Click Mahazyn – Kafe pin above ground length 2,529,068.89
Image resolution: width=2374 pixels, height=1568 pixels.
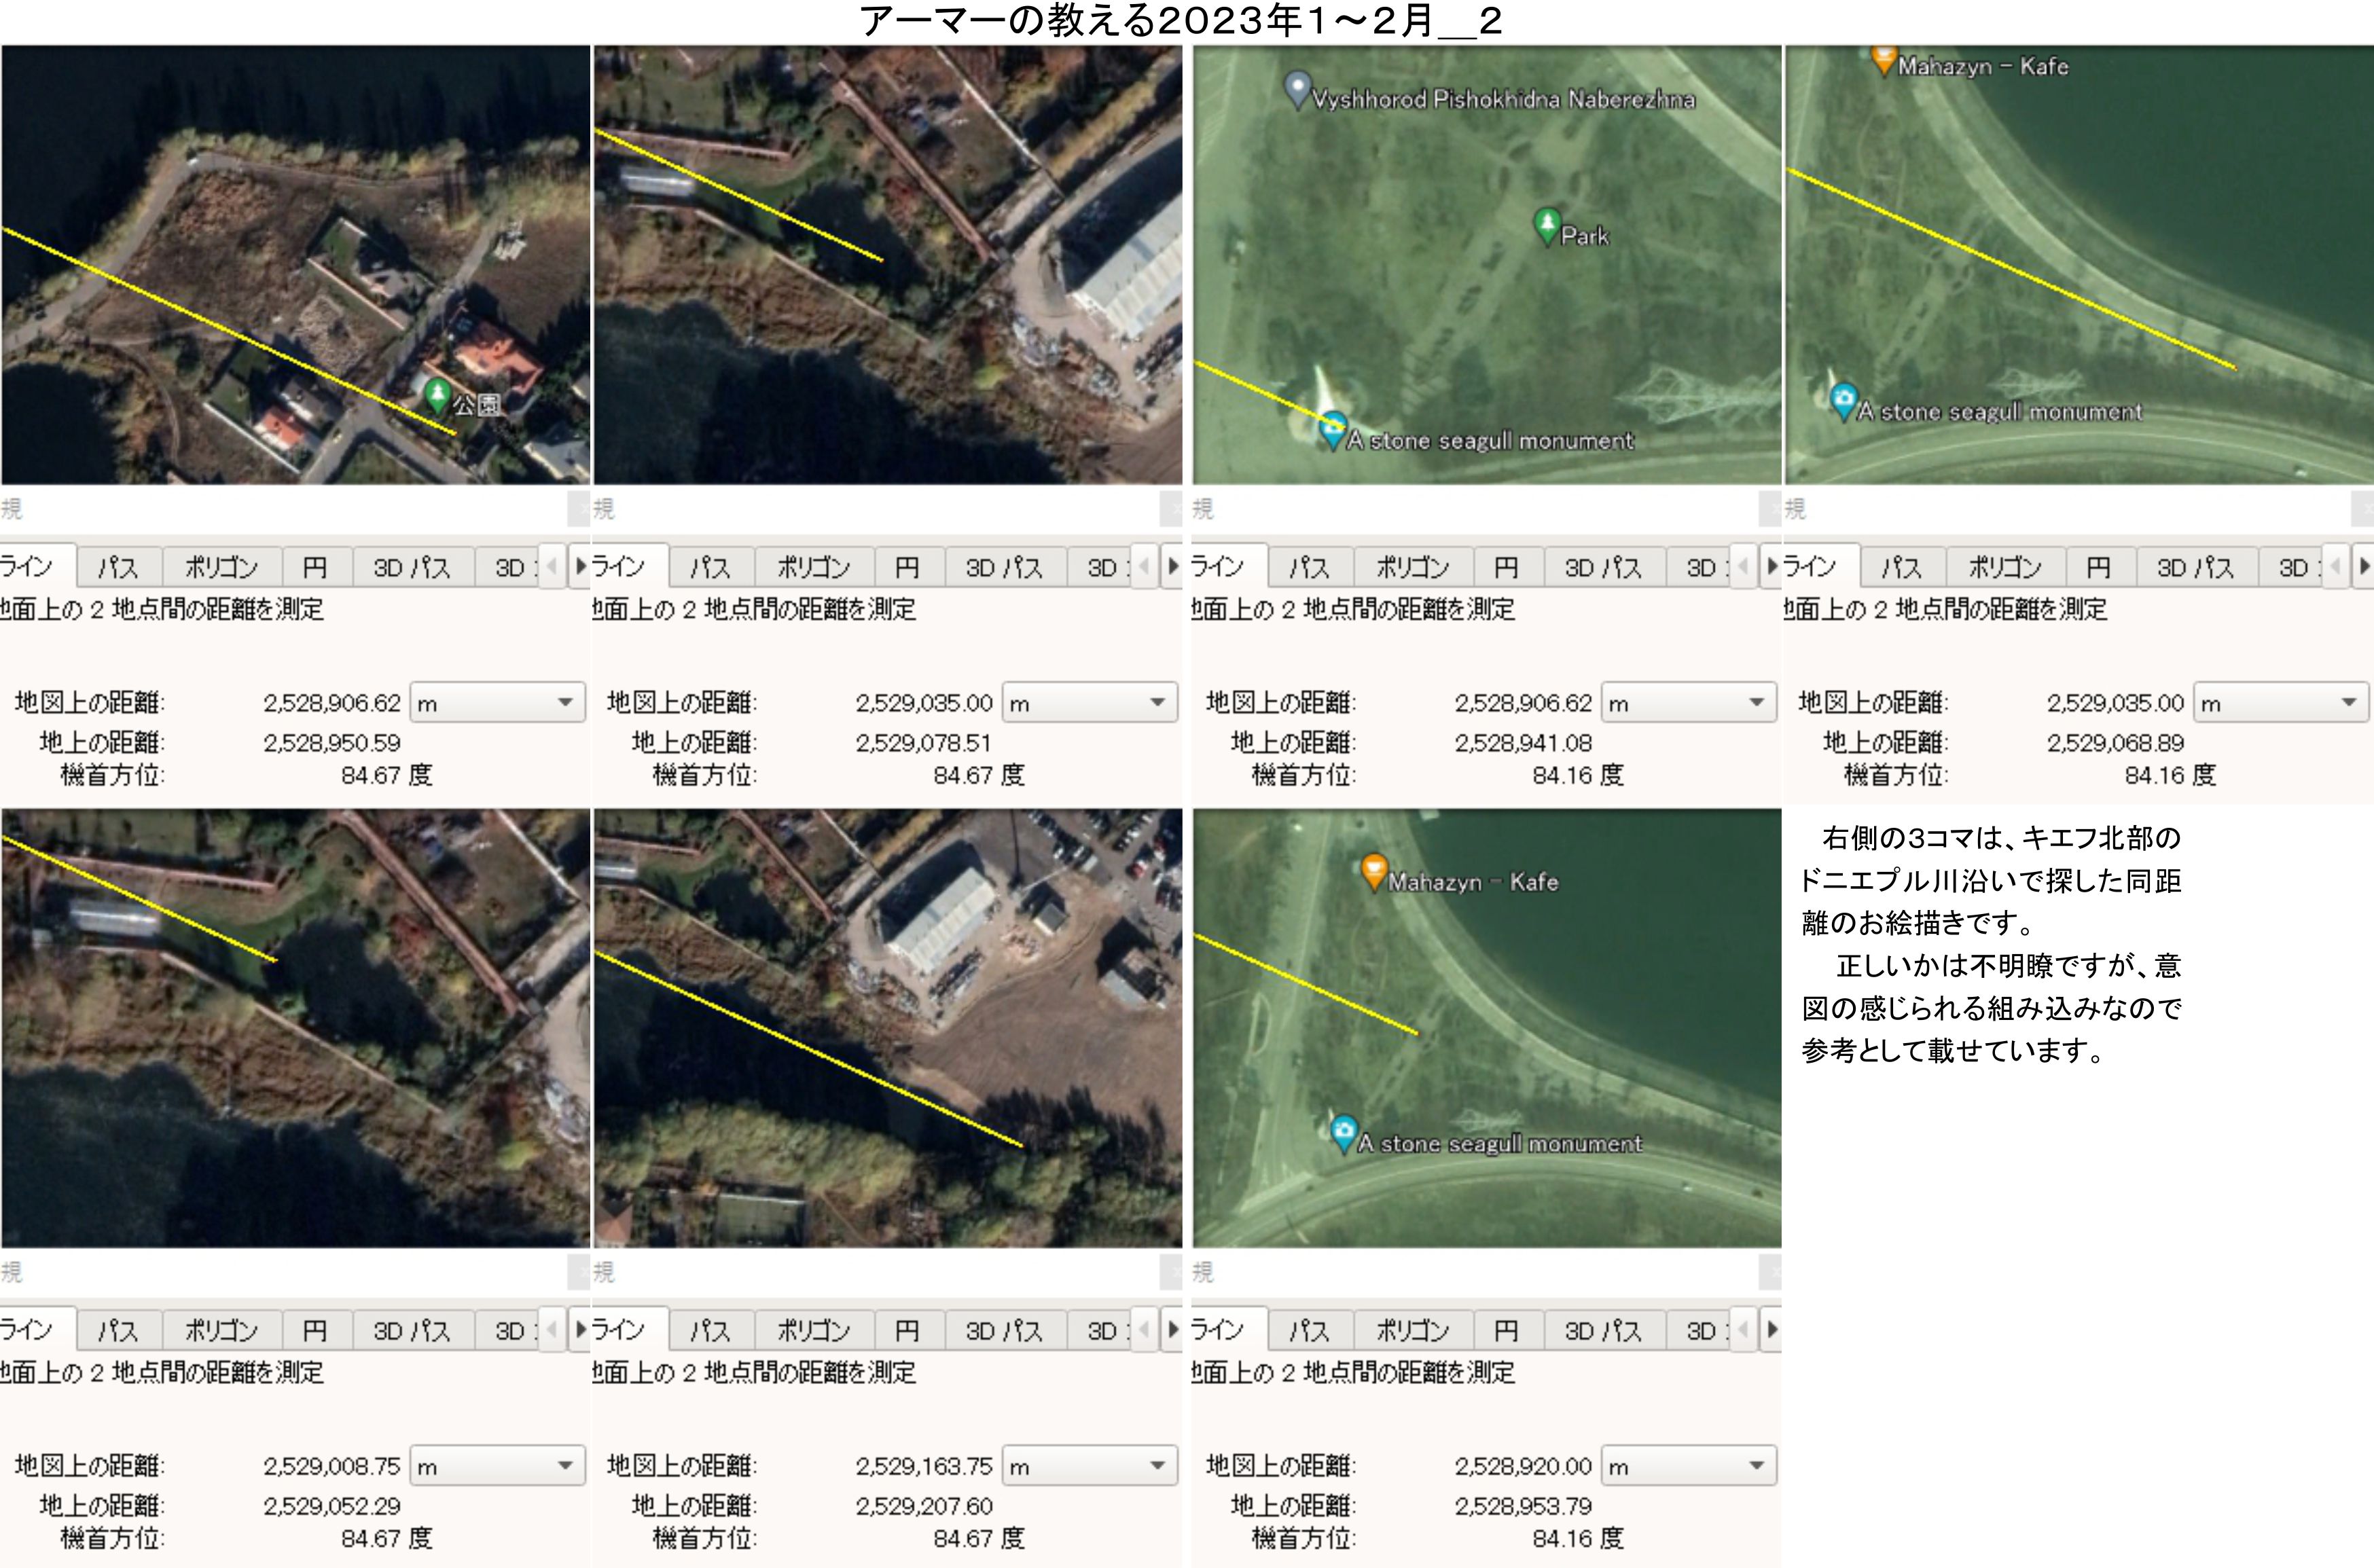coord(1884,59)
